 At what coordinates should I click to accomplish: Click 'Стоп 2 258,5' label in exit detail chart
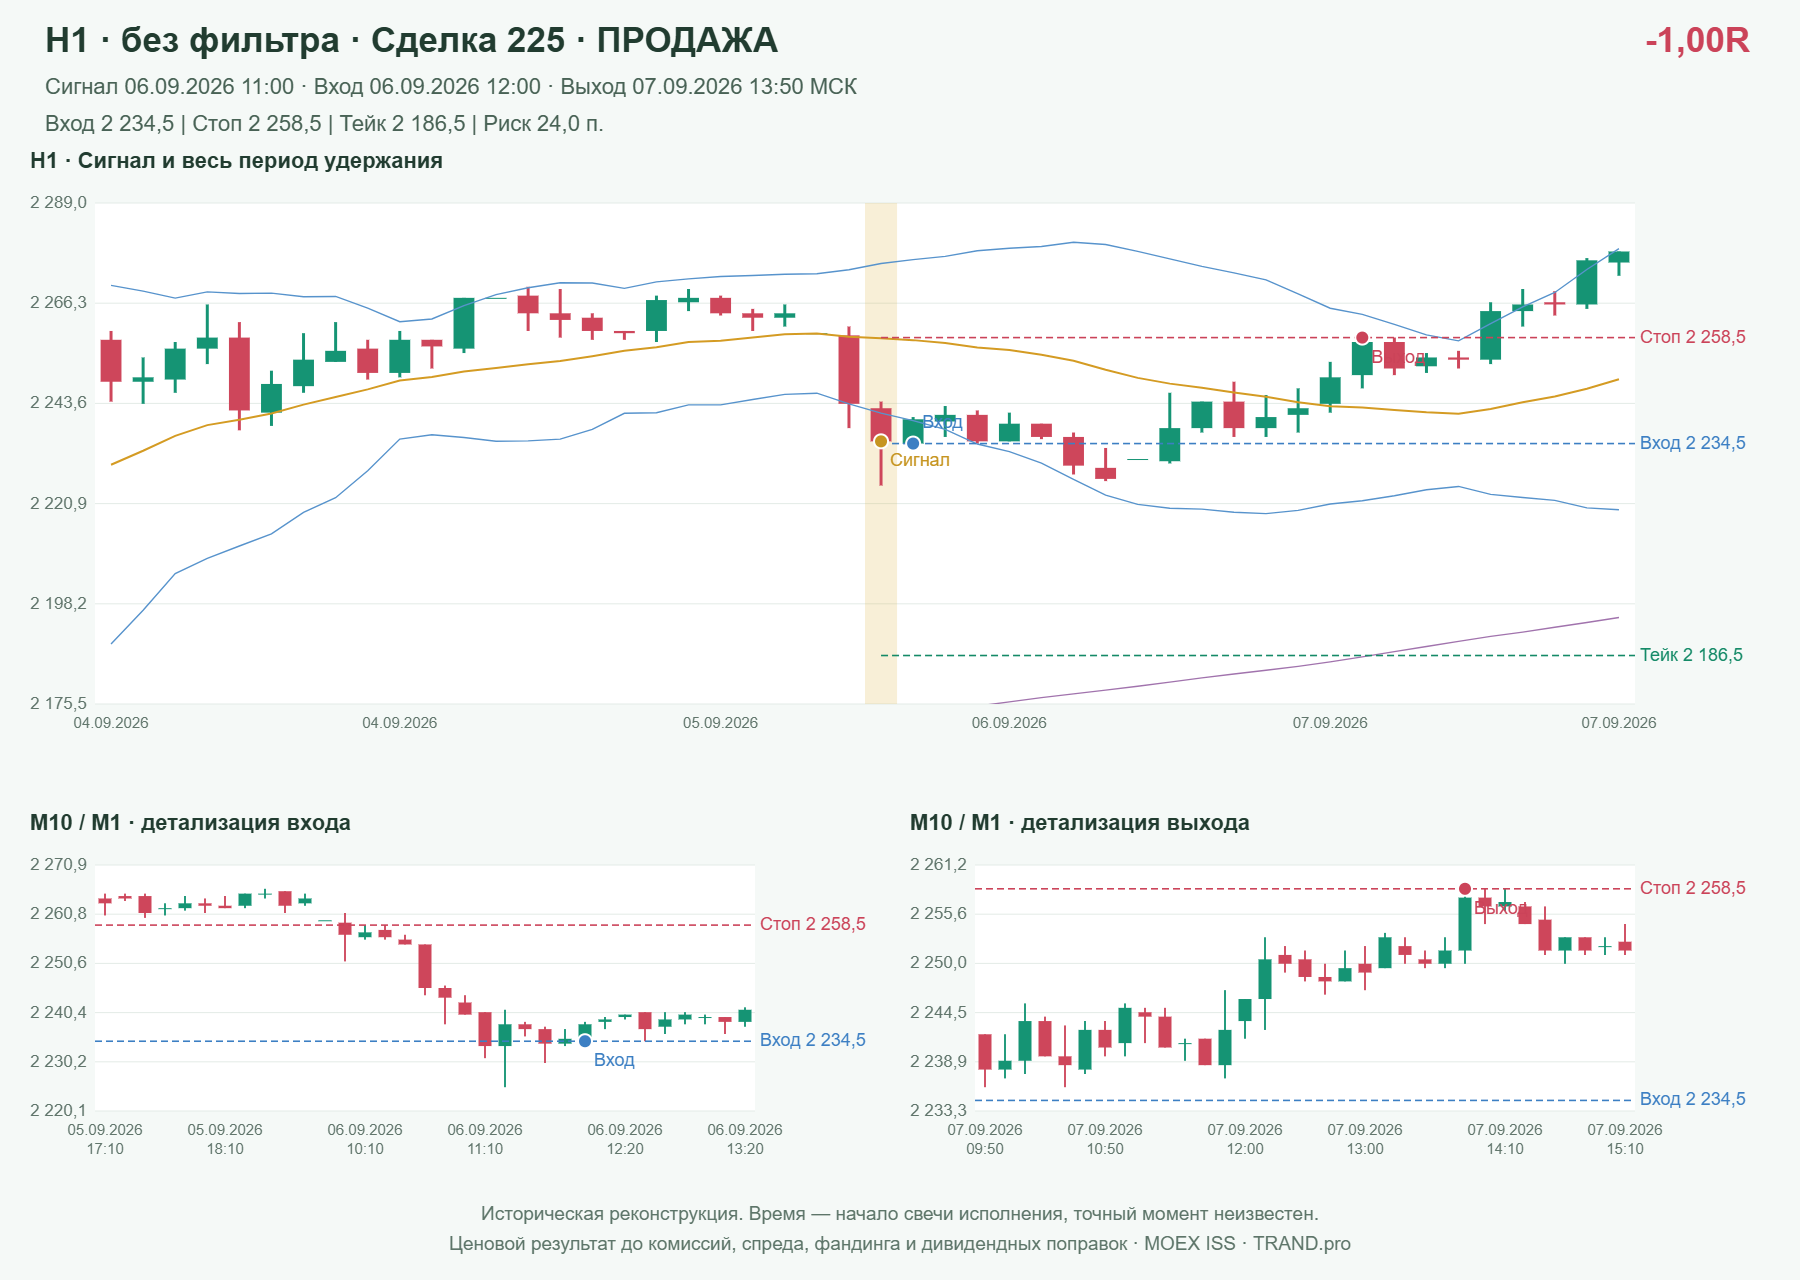click(1693, 888)
